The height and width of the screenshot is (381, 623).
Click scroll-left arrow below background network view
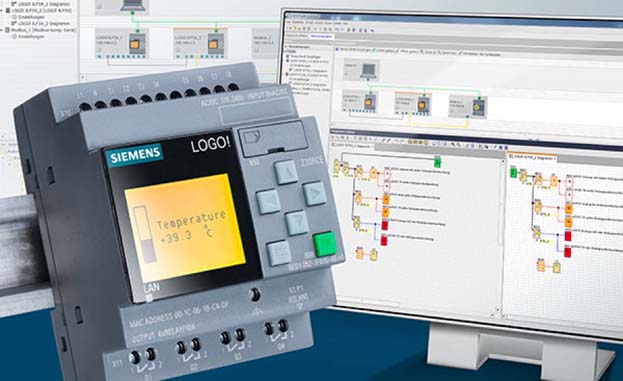tap(84, 77)
